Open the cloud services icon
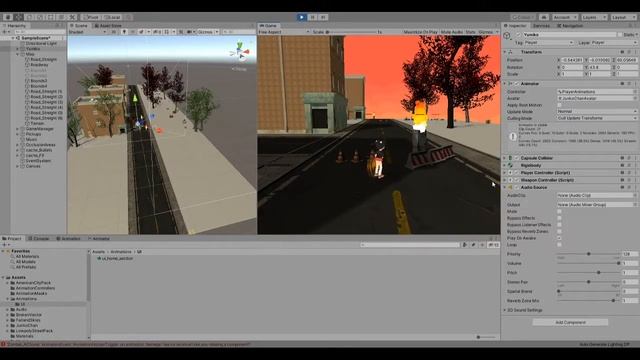 tap(544, 17)
